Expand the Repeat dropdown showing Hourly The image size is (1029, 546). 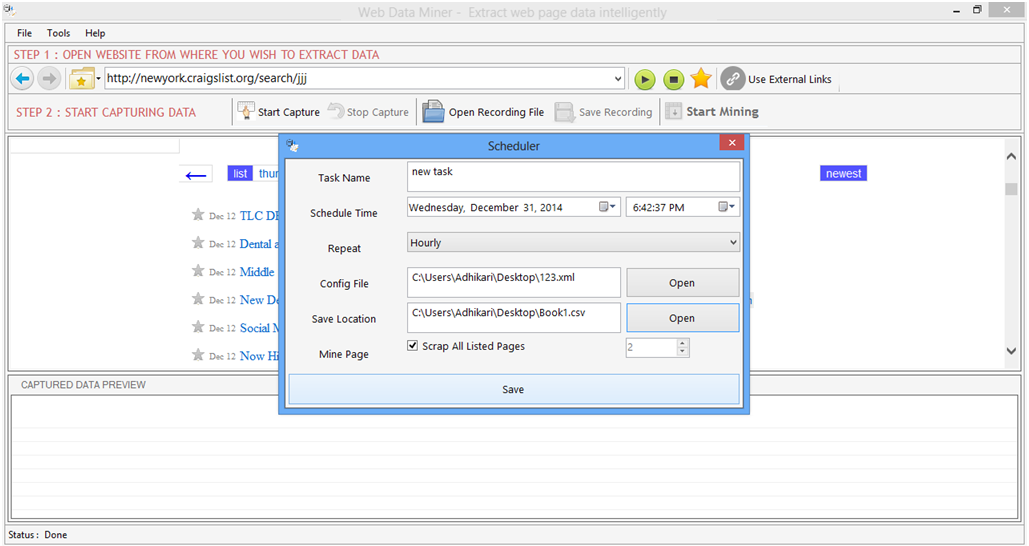coord(733,242)
